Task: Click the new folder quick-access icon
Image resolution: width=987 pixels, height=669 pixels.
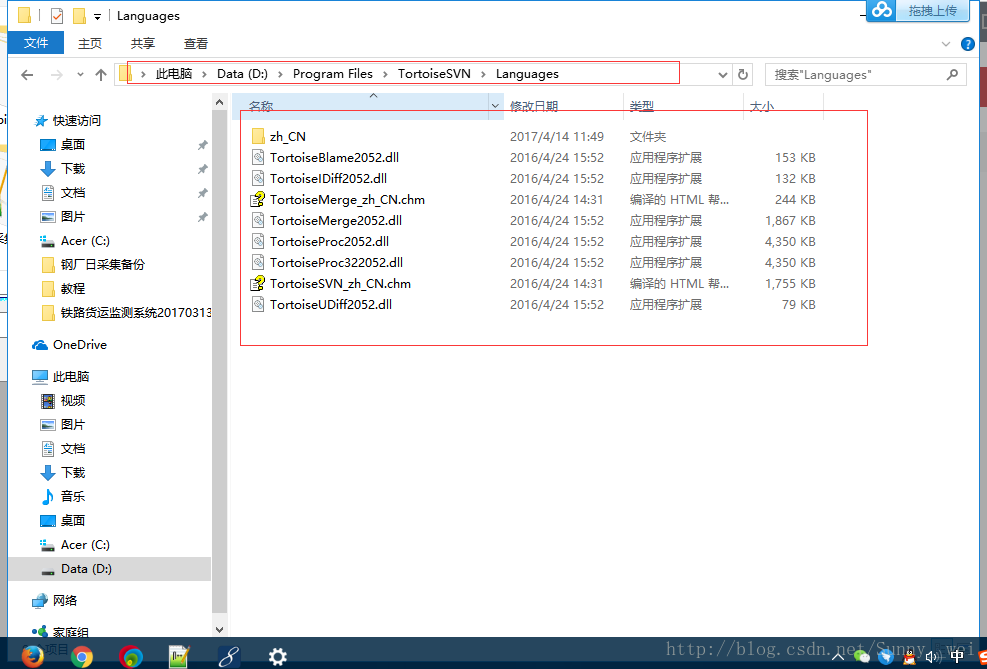Action: (79, 16)
